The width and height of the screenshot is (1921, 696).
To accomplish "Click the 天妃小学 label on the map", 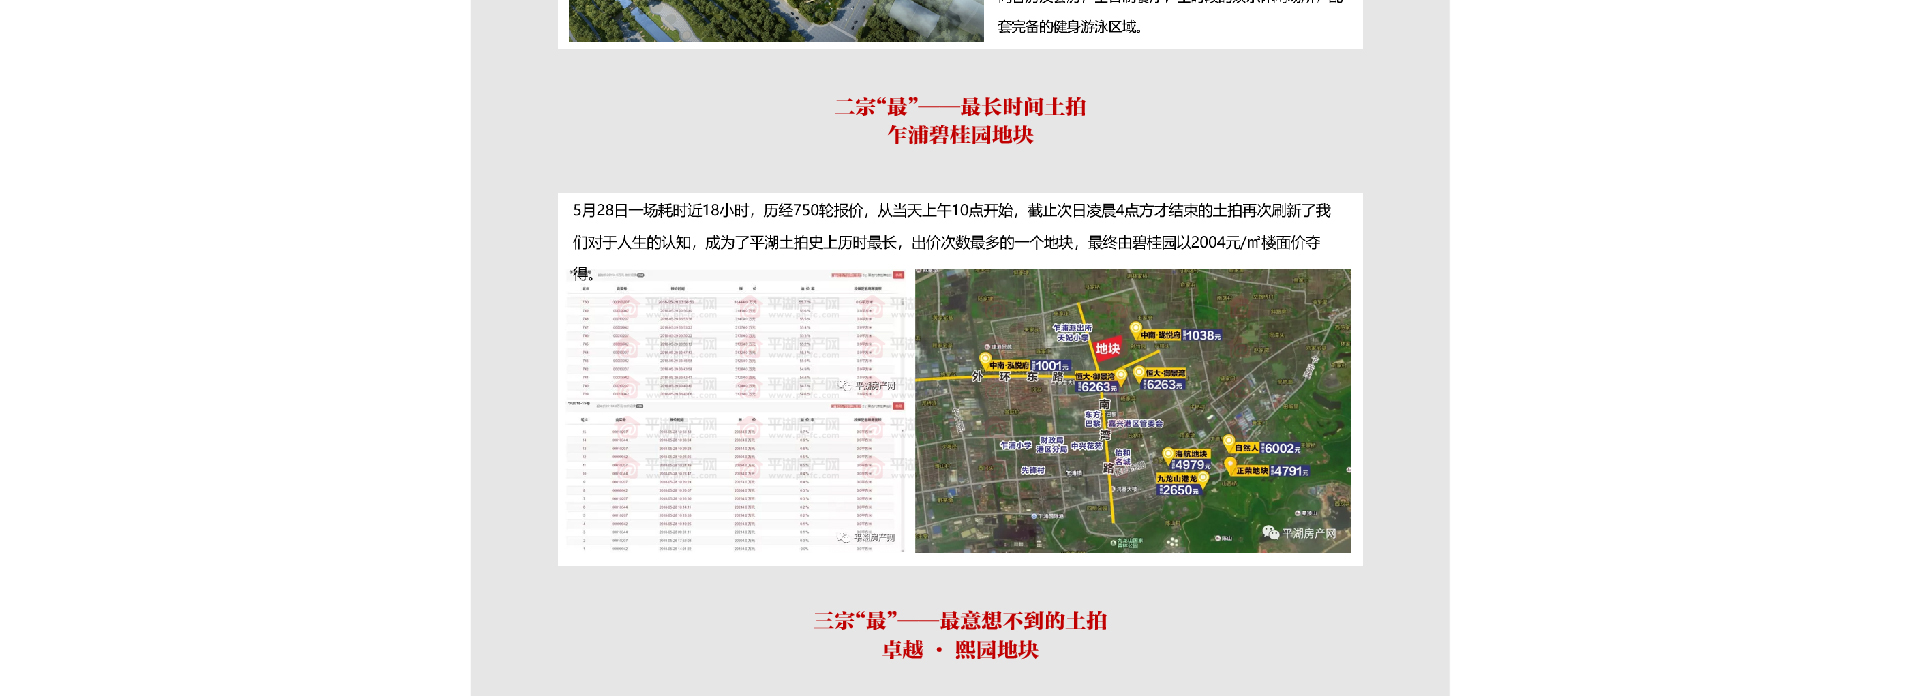I will click(1073, 338).
